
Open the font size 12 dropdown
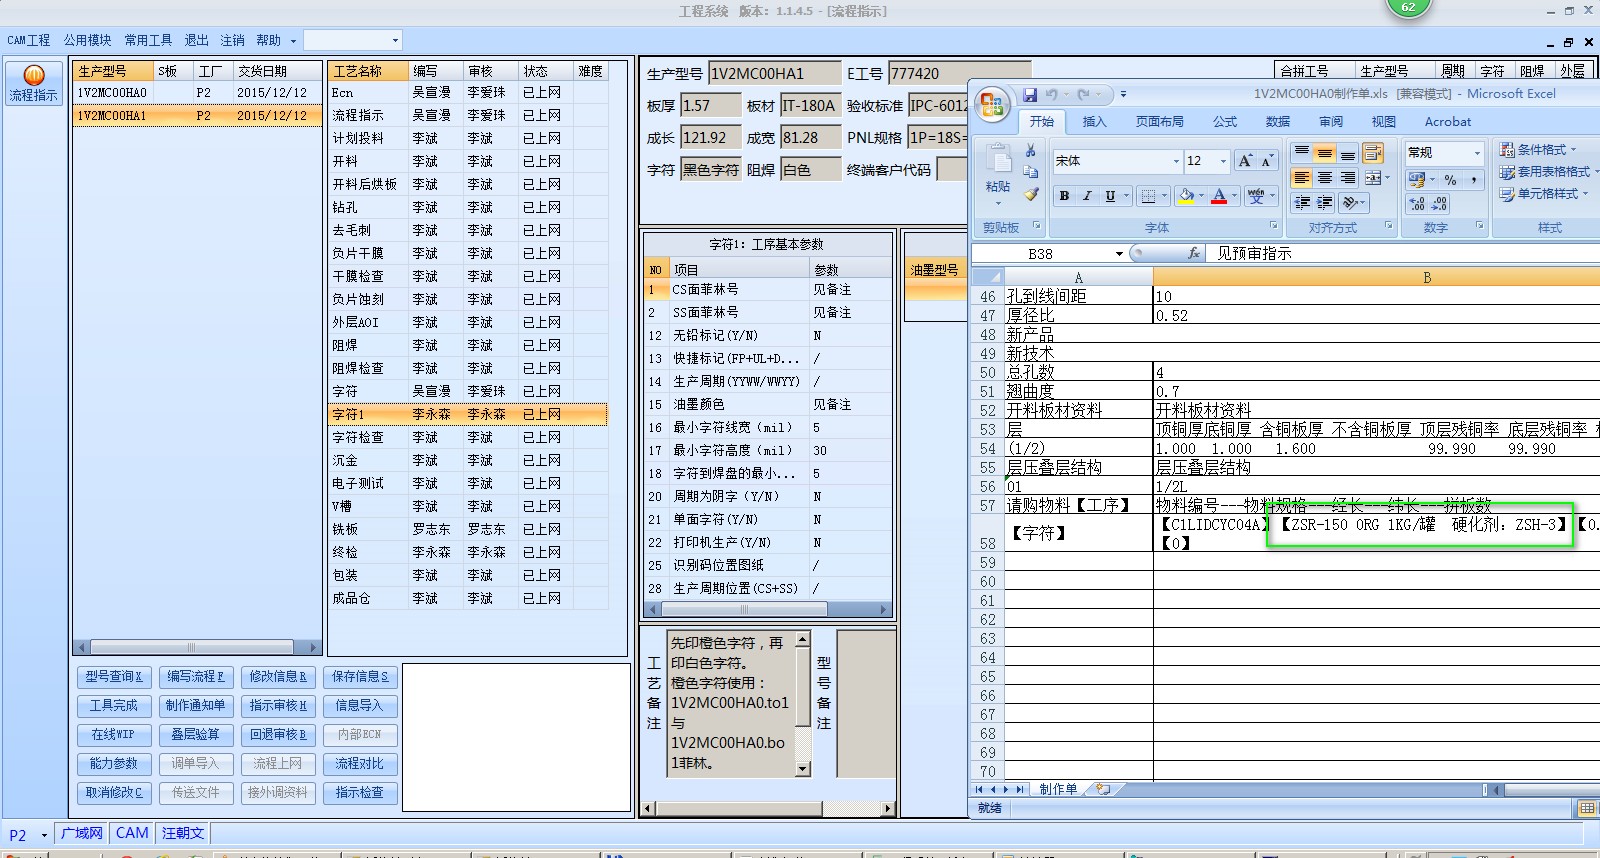(1223, 161)
